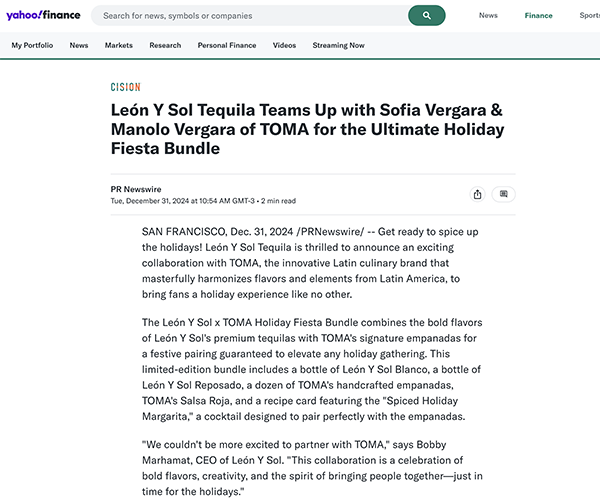
Task: Select Personal Finance in navigation
Action: 227,45
